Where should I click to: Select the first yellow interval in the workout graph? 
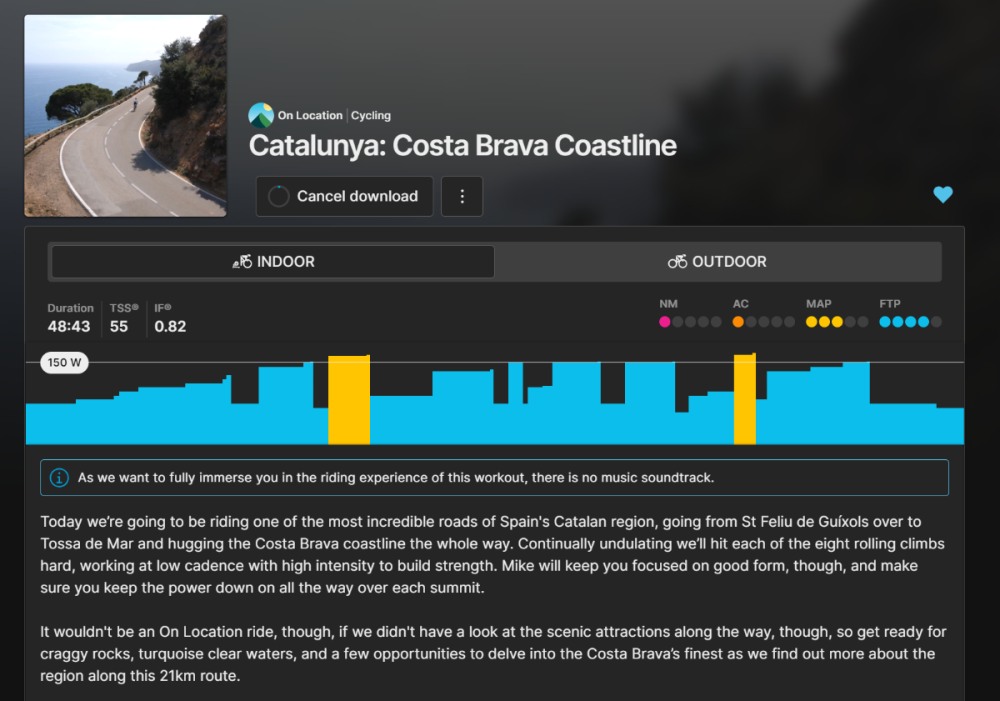tap(349, 400)
